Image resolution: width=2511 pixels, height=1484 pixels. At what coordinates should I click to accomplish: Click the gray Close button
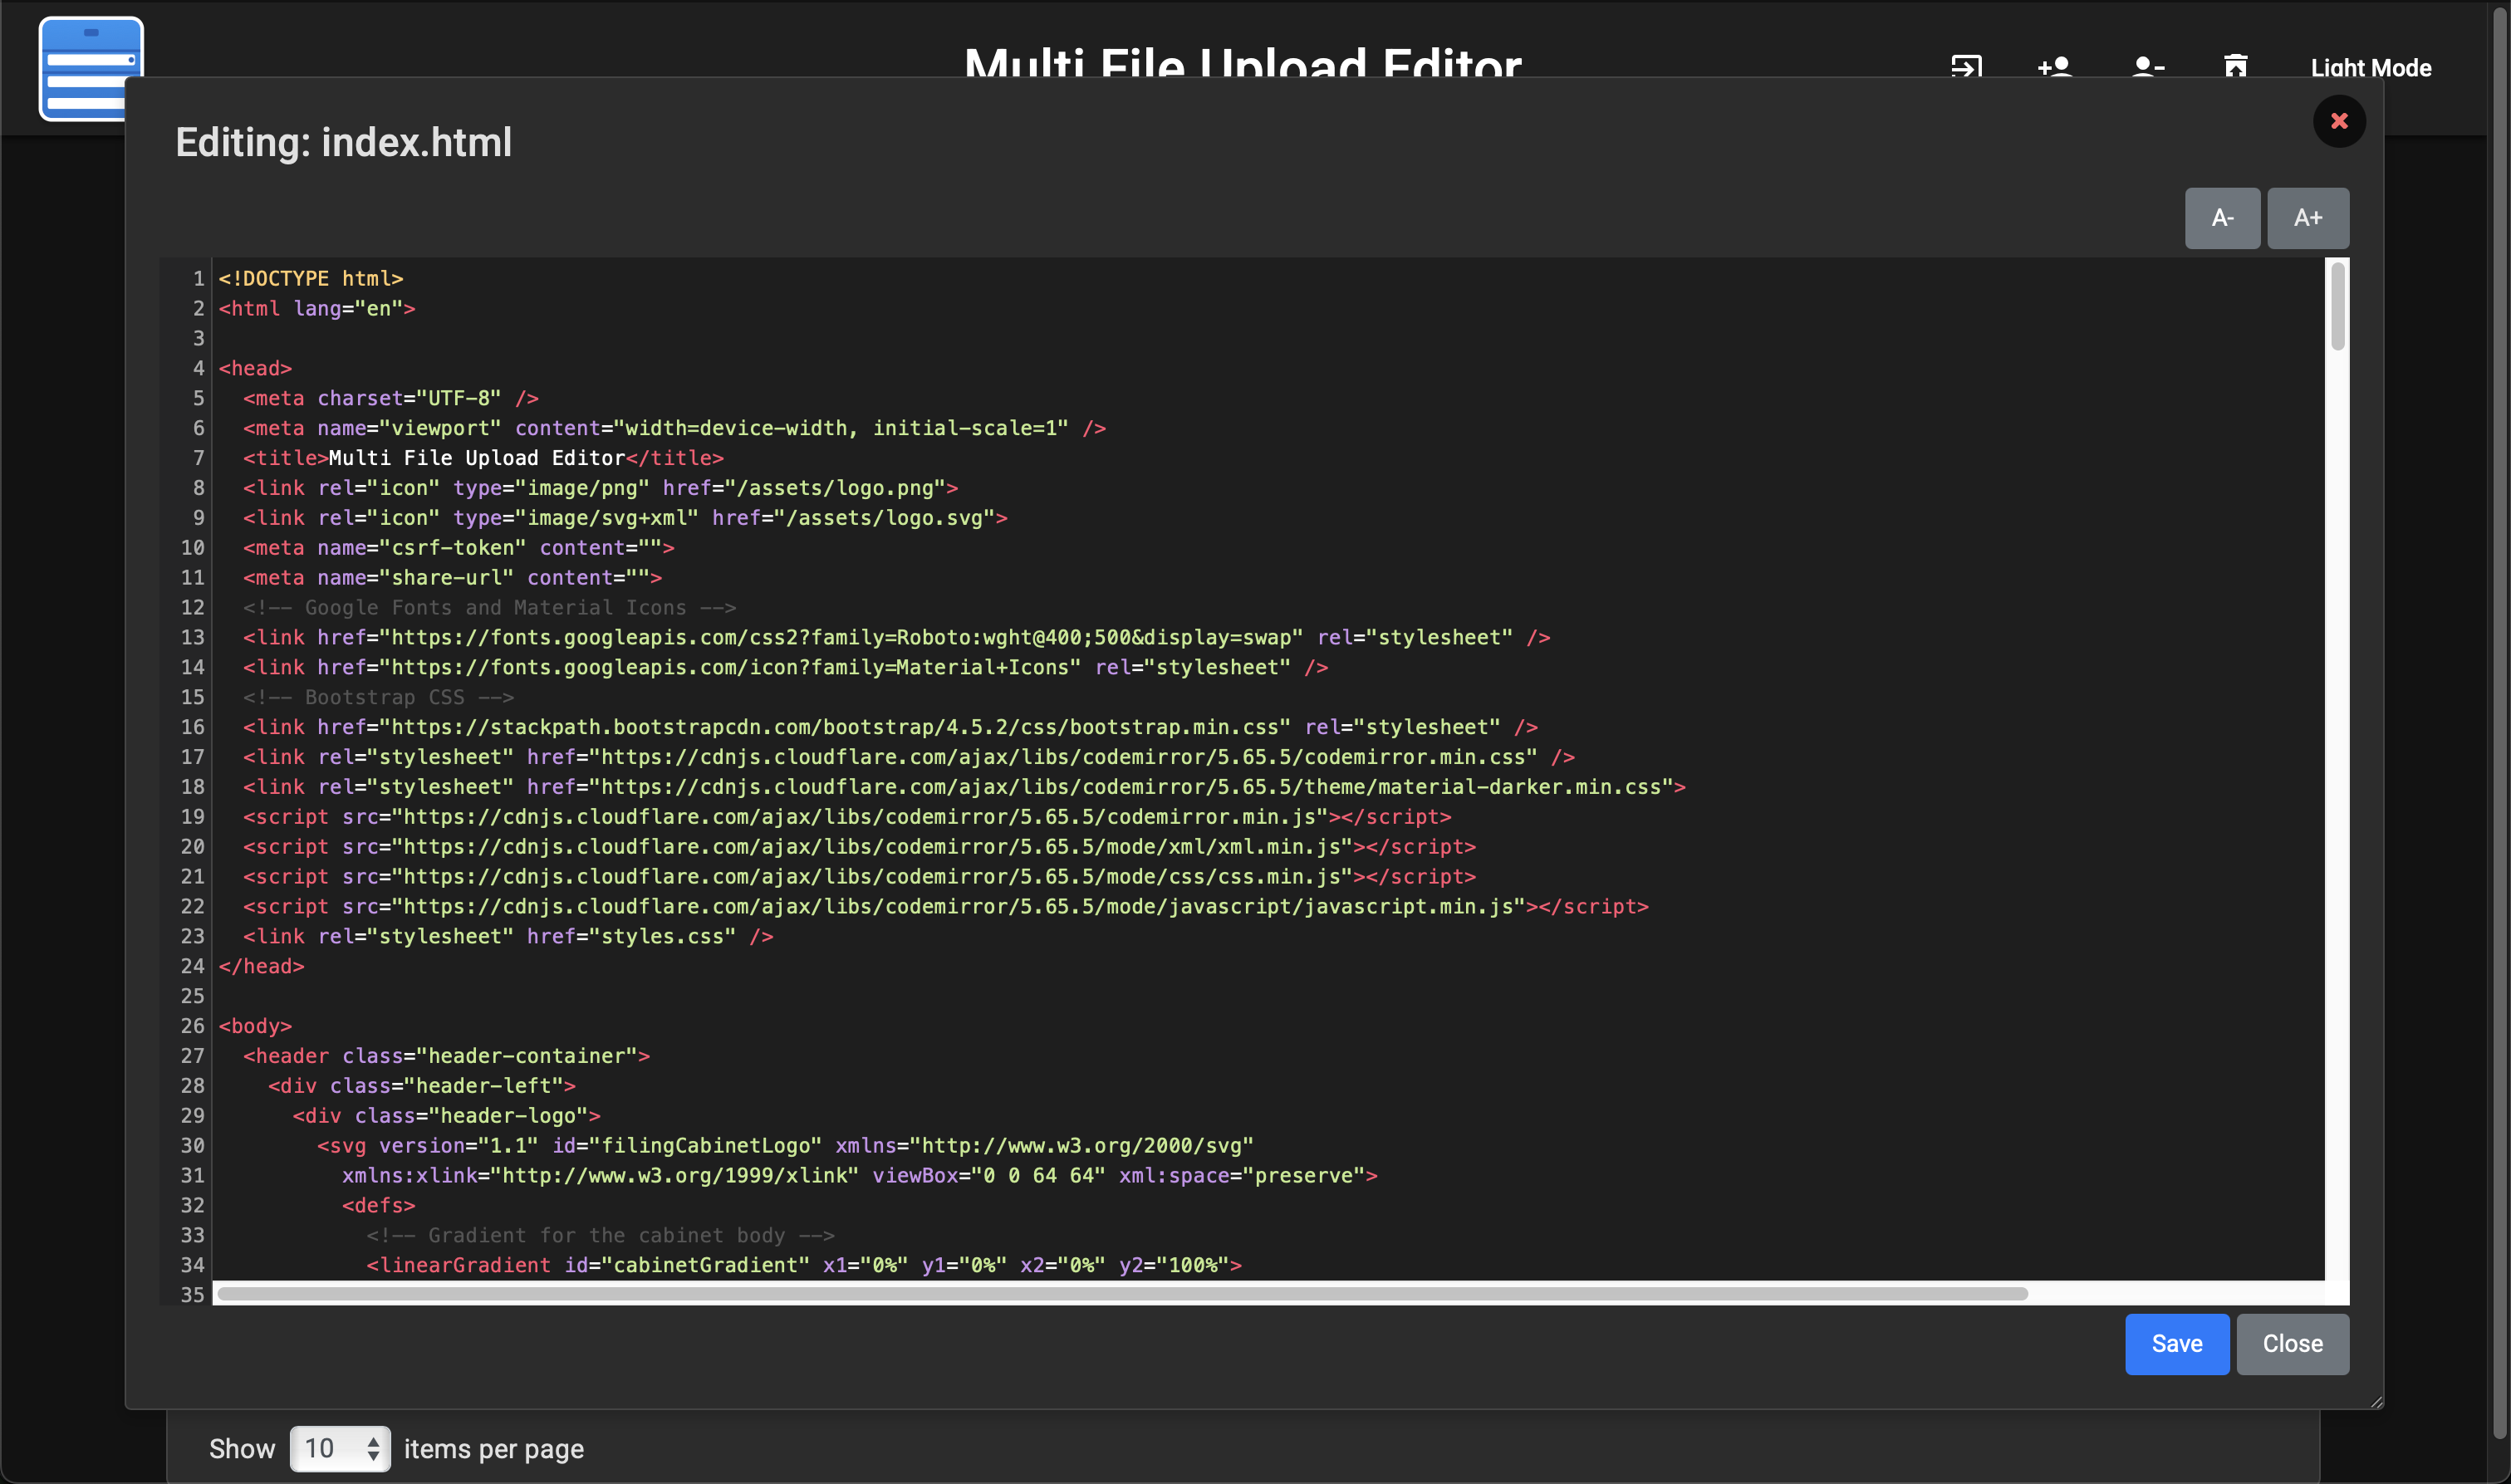[2292, 1344]
